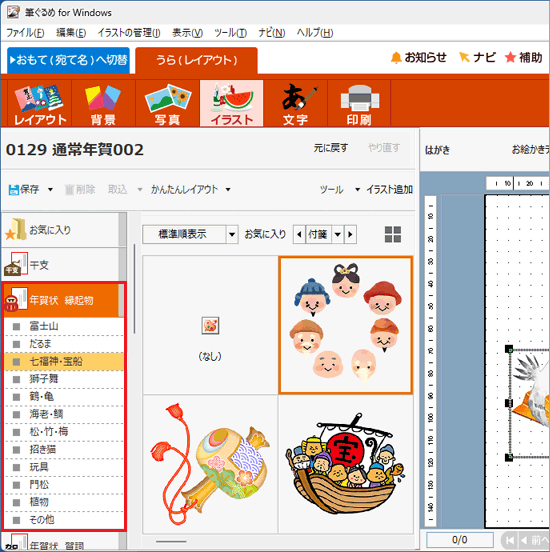Select the 富士山 category square
The width and height of the screenshot is (550, 552).
click(16, 326)
